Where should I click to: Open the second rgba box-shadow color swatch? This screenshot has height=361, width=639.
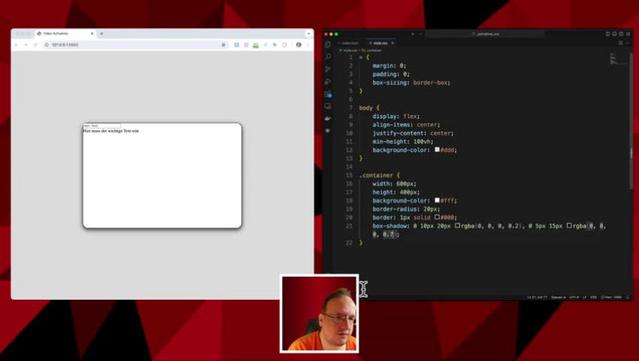point(569,225)
